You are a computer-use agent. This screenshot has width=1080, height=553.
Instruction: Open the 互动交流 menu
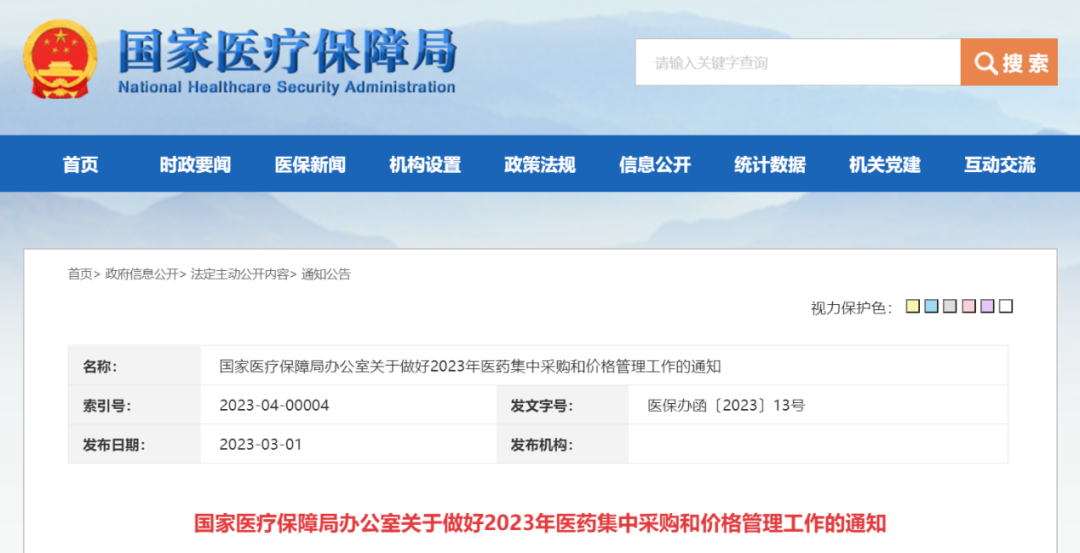tap(1000, 165)
